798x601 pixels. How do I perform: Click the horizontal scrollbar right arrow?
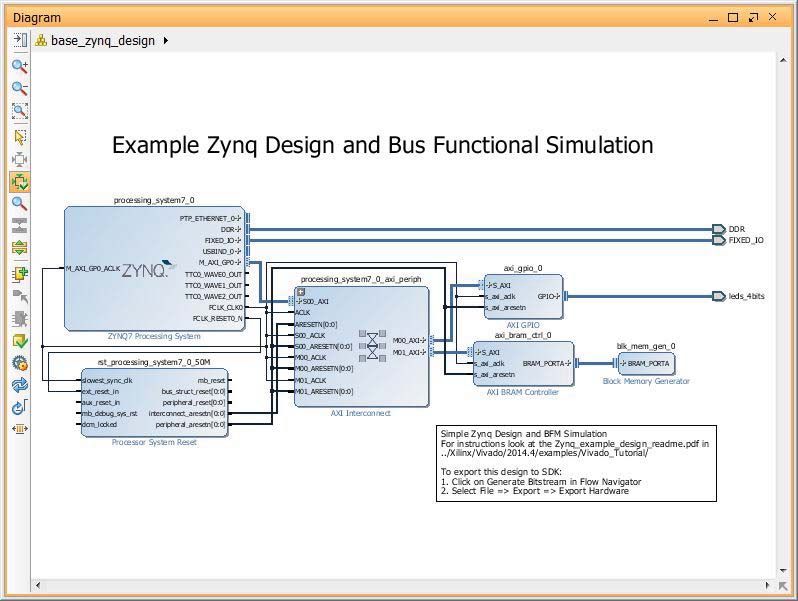coord(767,586)
